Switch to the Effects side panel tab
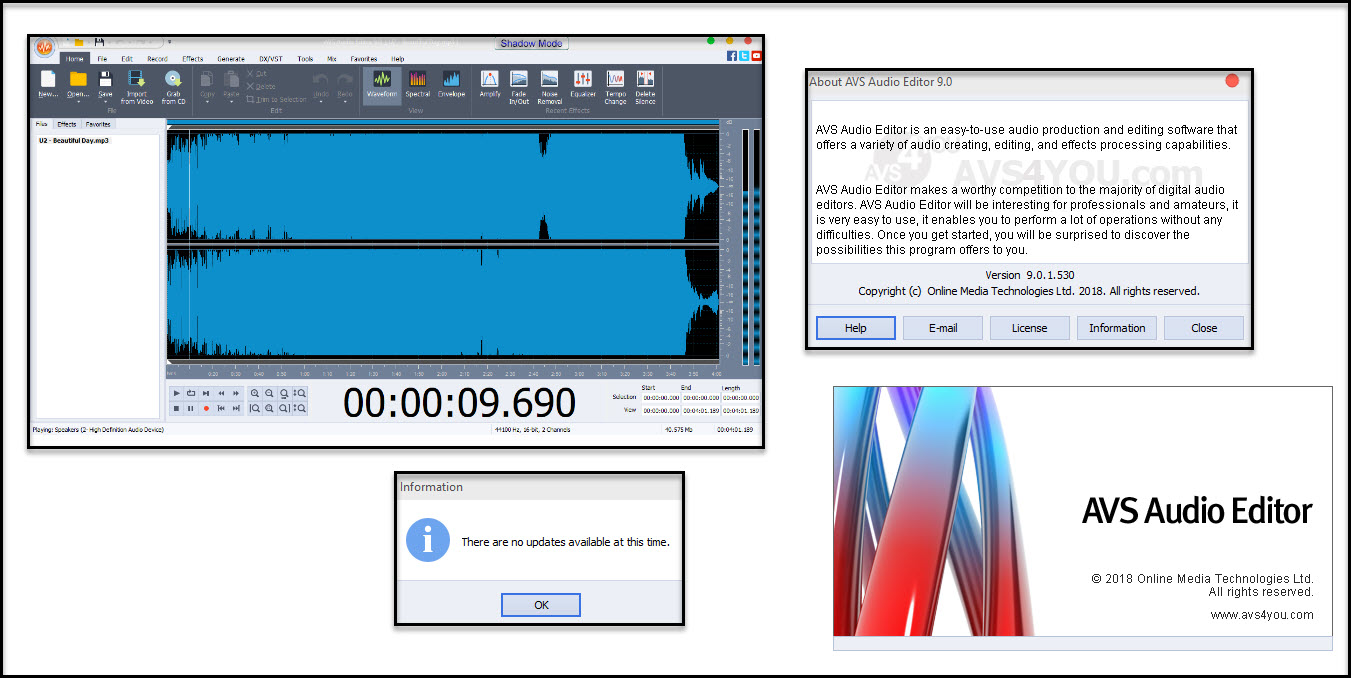Image resolution: width=1351 pixels, height=678 pixels. pos(67,125)
